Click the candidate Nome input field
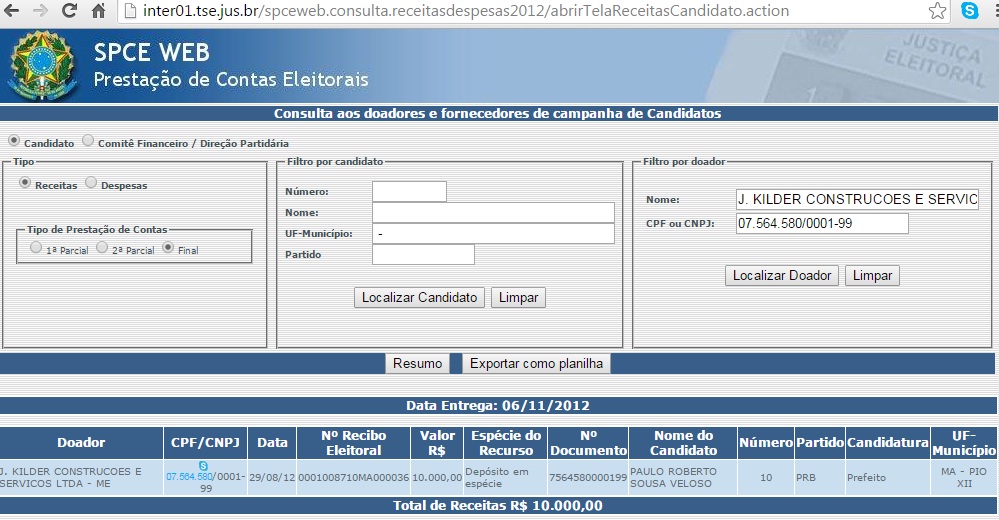This screenshot has width=999, height=520. (x=493, y=212)
